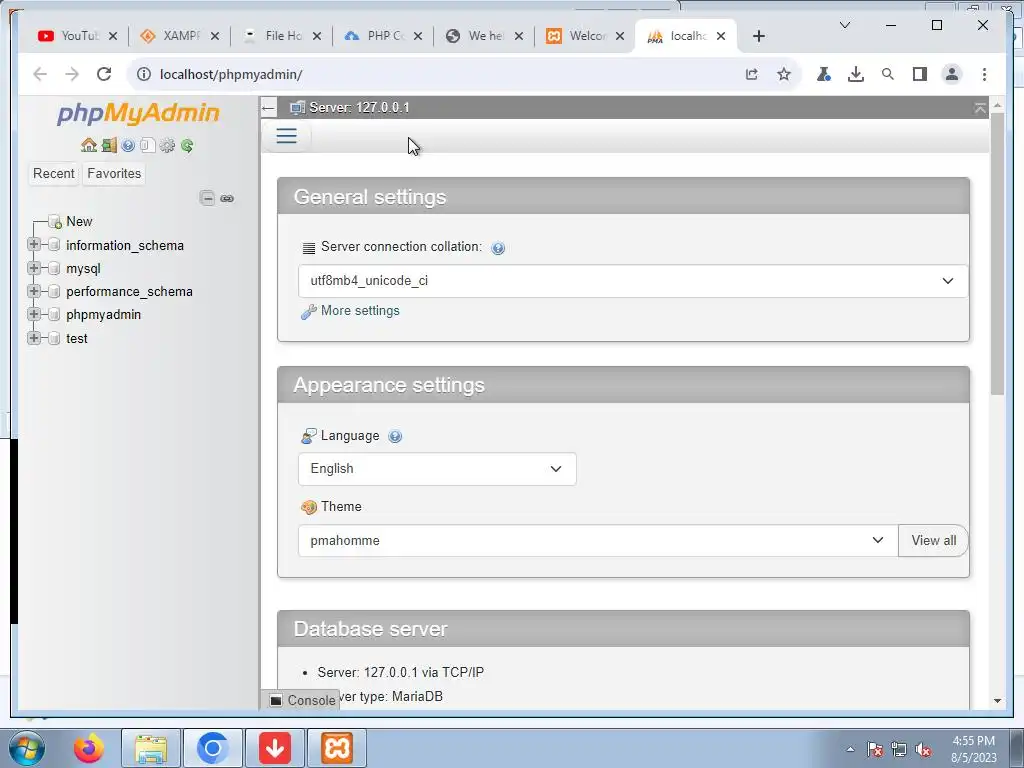Open File Explorer from the taskbar
The width and height of the screenshot is (1024, 768).
(150, 748)
